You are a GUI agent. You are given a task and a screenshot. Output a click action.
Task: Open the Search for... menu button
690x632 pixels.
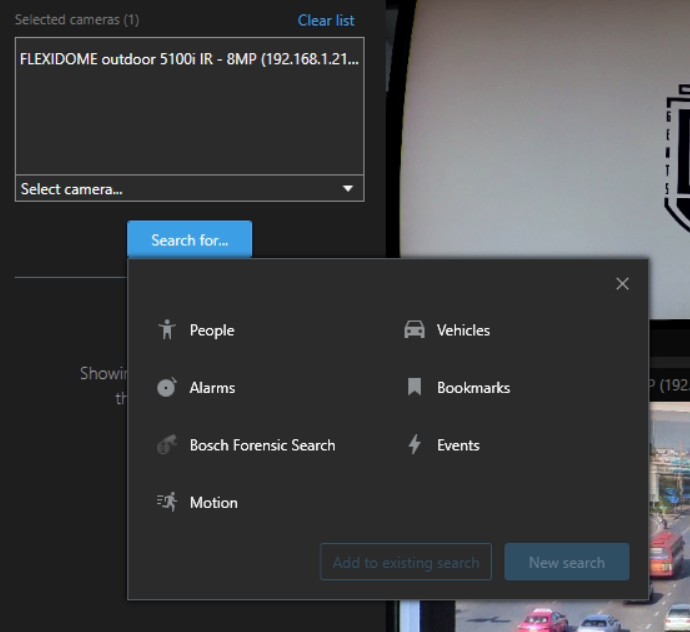(x=189, y=240)
